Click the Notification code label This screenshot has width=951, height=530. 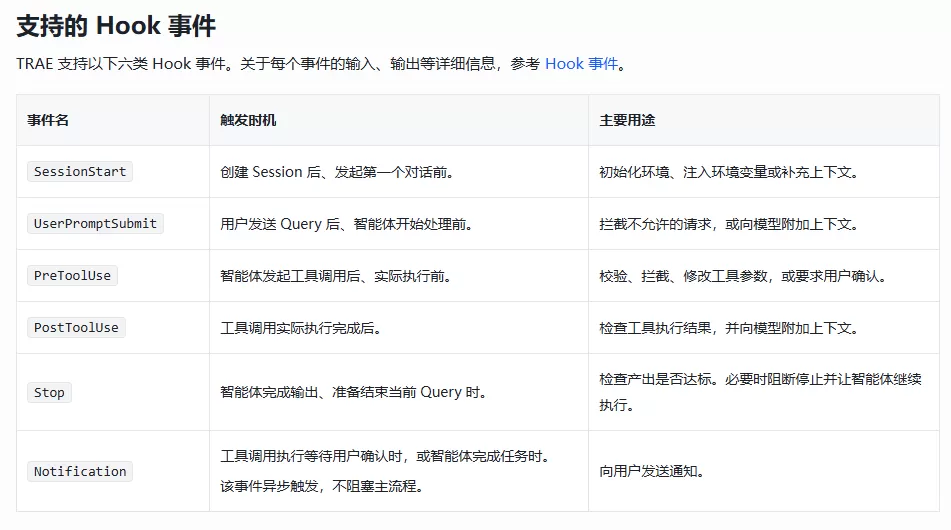[80, 471]
